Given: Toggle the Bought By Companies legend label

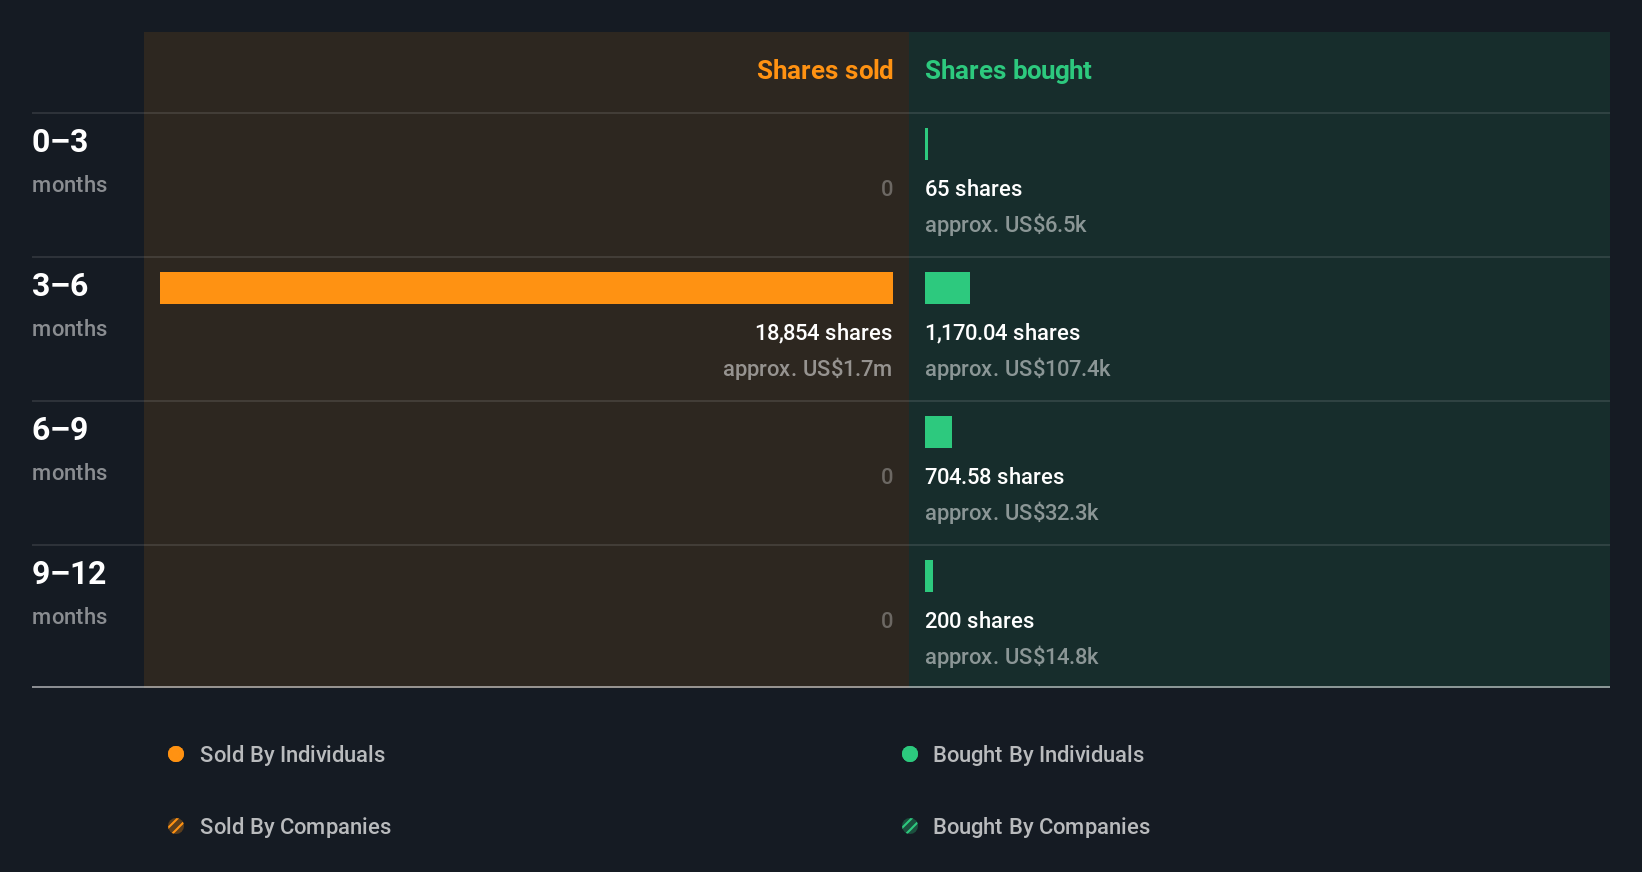Looking at the screenshot, I should [x=1041, y=826].
